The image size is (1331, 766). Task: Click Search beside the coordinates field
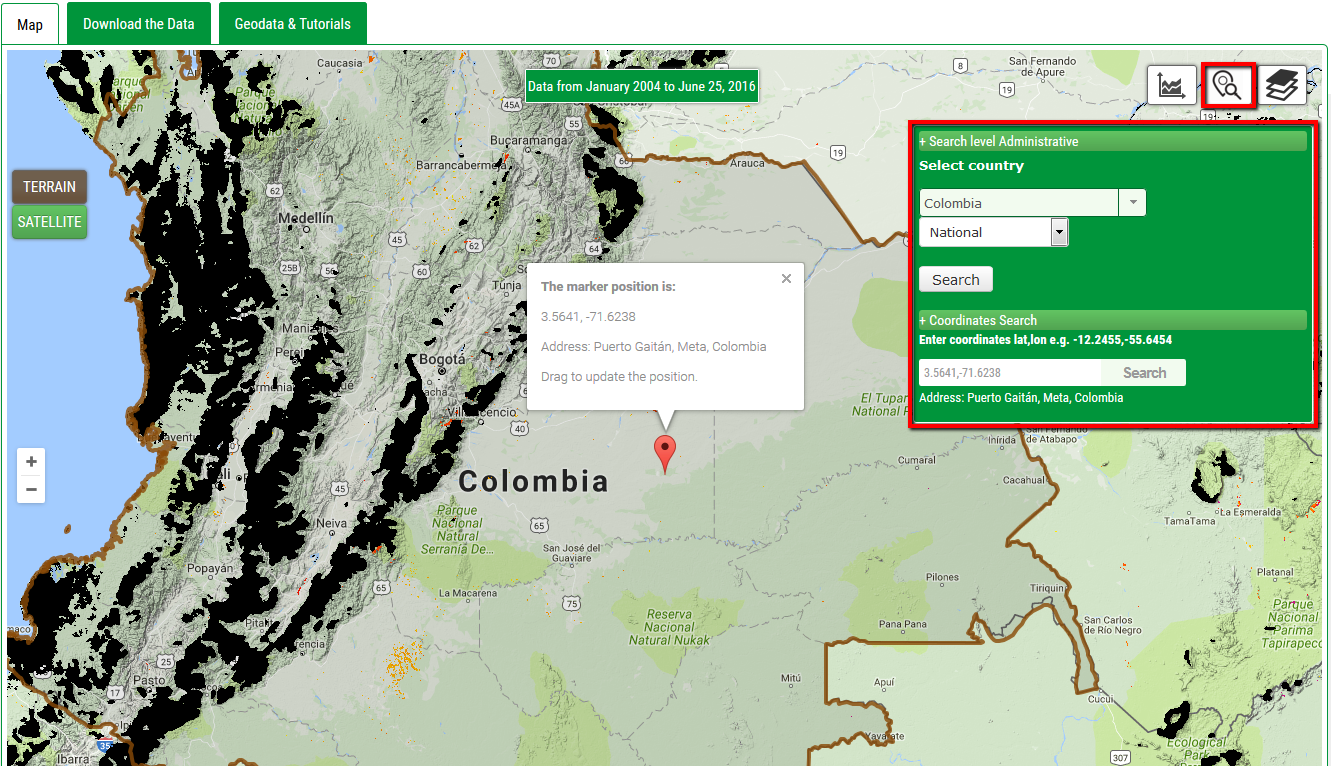pos(1144,373)
